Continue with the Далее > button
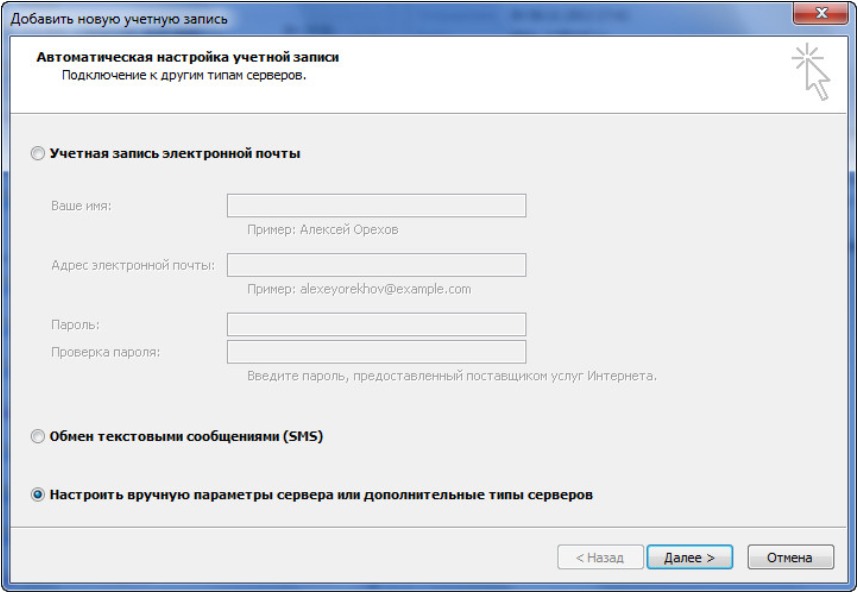The image size is (858, 594). click(x=689, y=557)
